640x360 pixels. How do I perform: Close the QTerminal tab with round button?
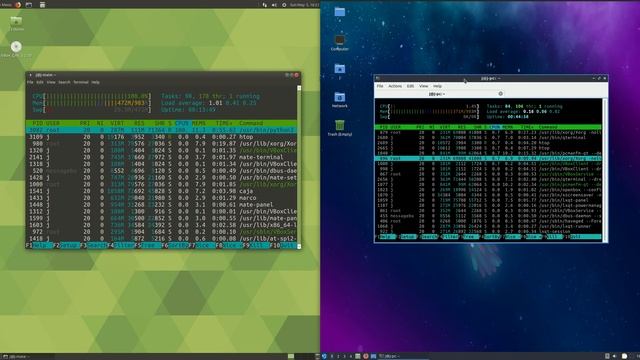501,93
